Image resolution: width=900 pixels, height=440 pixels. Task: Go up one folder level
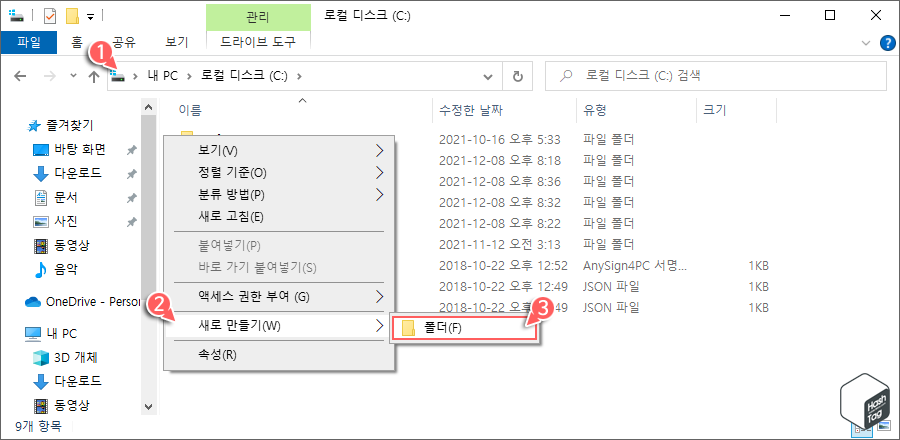point(94,76)
